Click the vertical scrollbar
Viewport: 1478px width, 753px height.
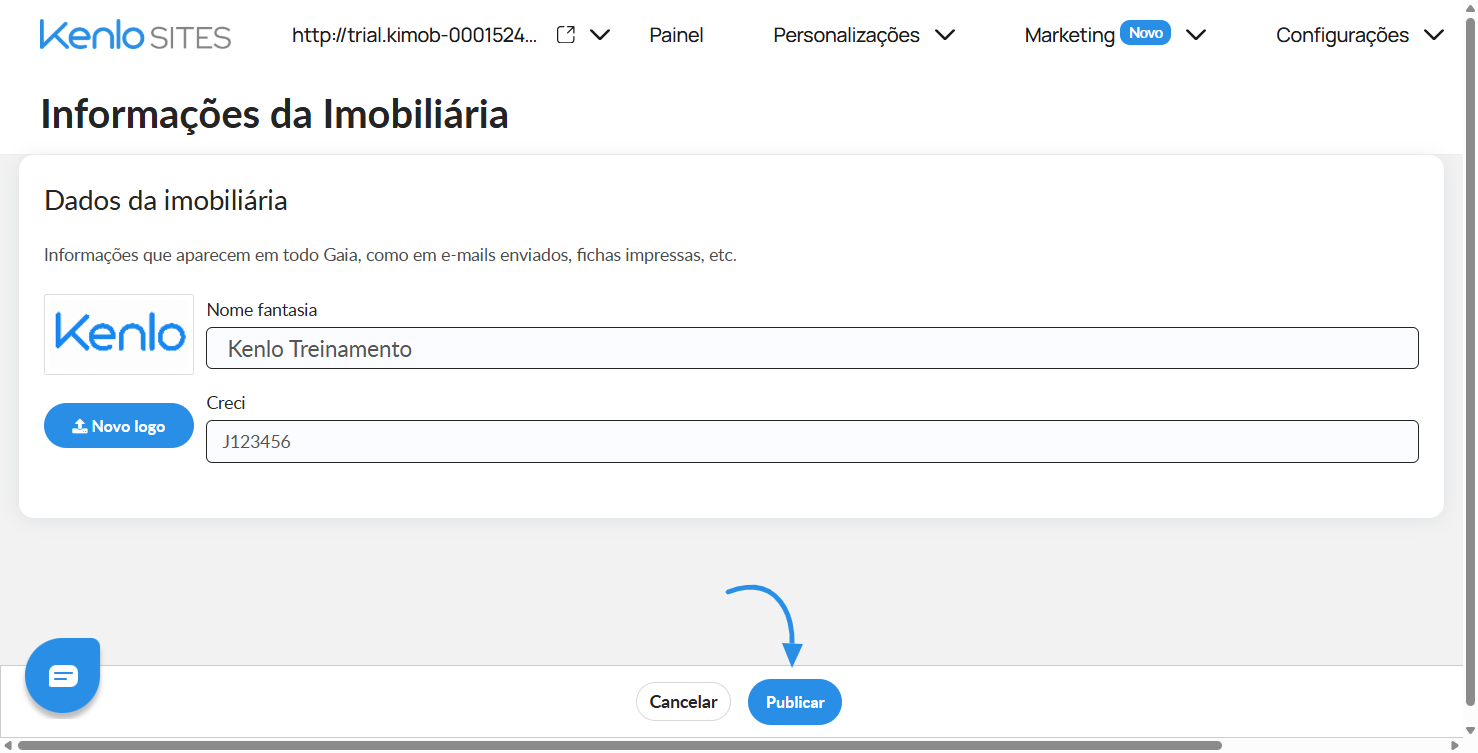(1469, 360)
